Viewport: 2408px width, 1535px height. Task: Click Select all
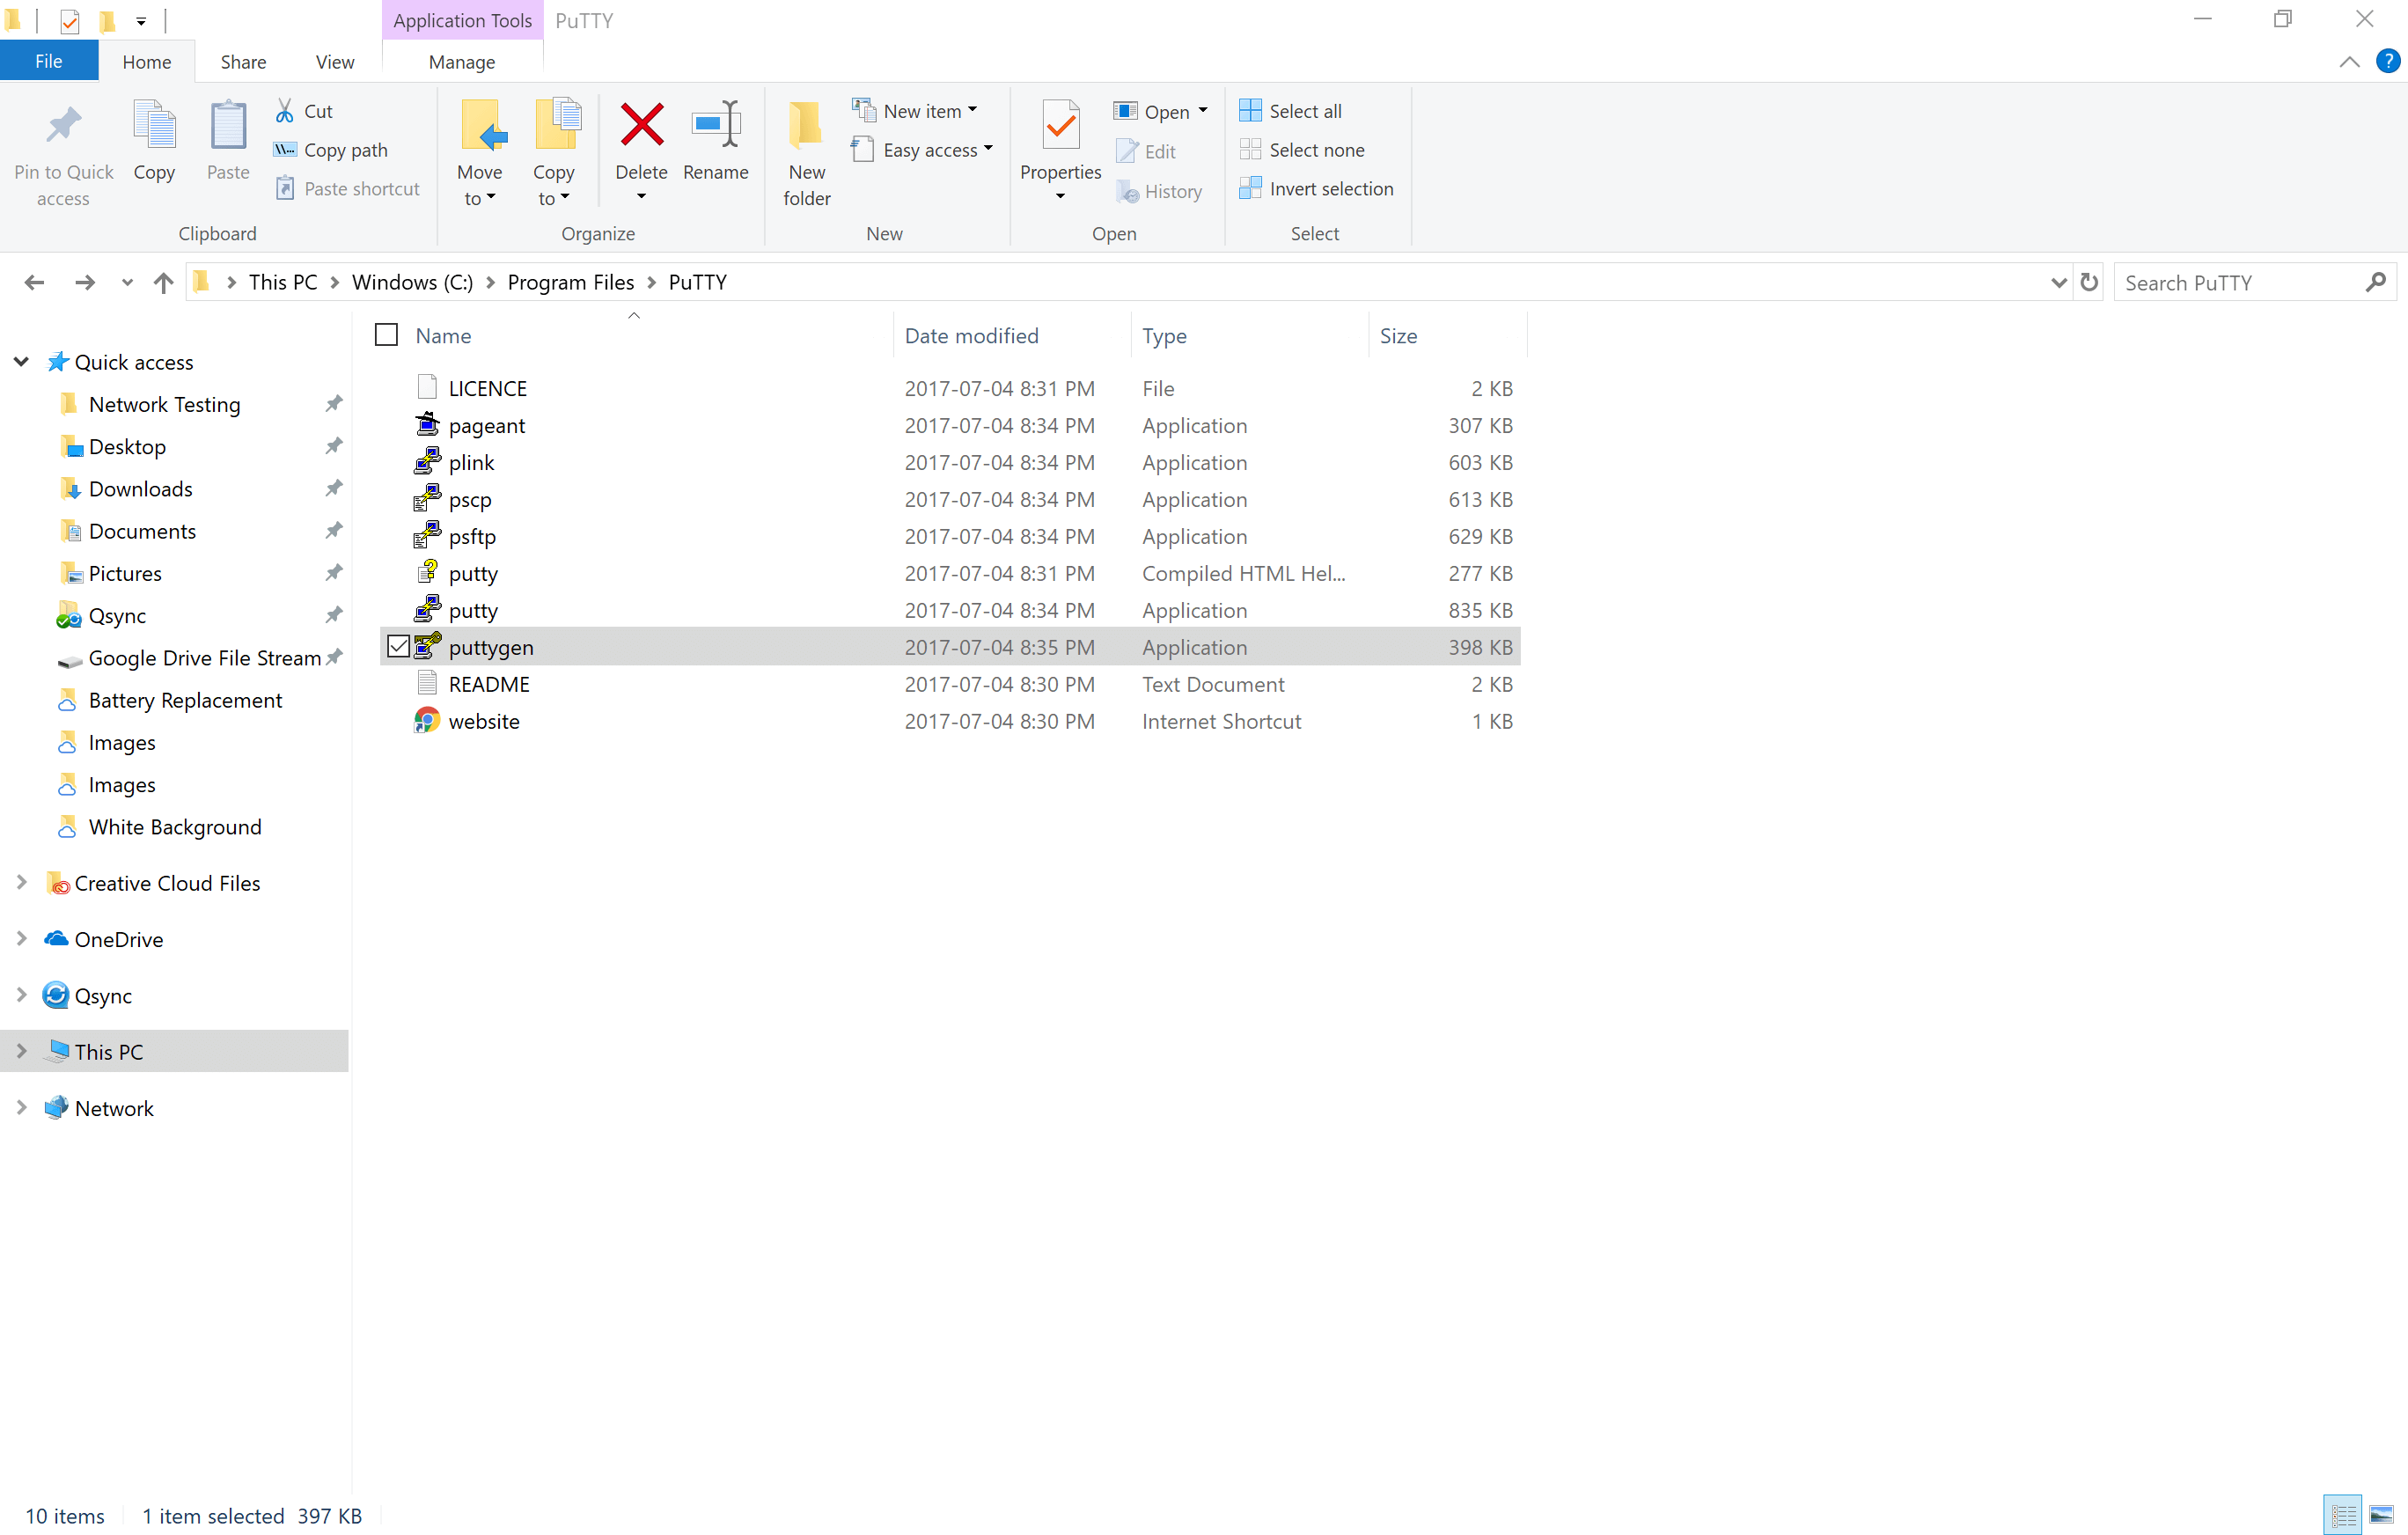[x=1291, y=111]
